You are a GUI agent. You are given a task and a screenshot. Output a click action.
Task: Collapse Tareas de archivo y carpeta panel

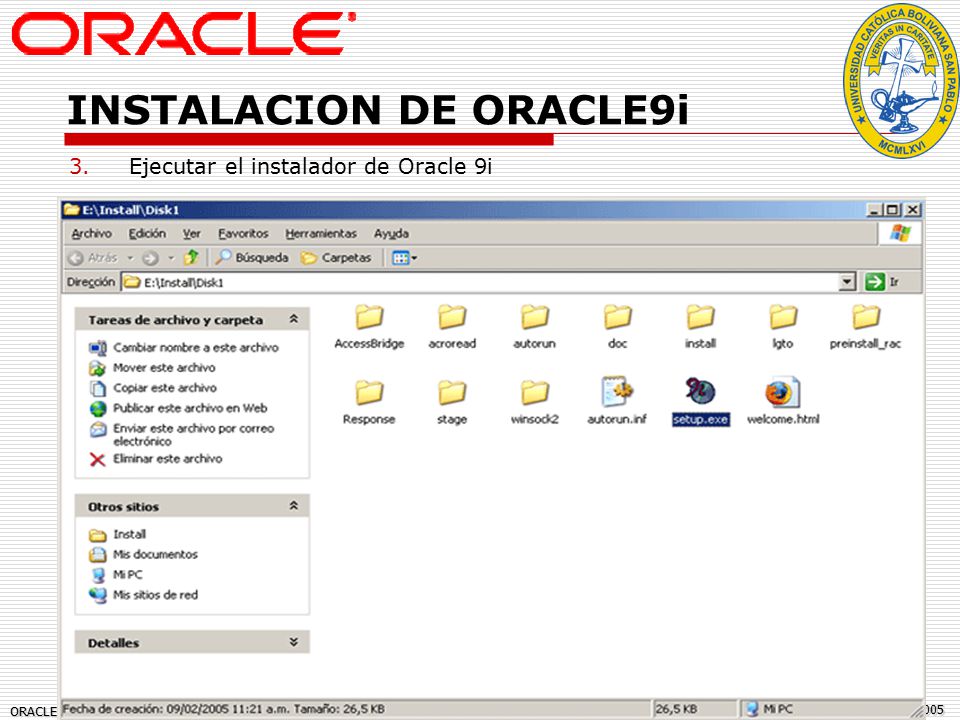pyautogui.click(x=293, y=320)
